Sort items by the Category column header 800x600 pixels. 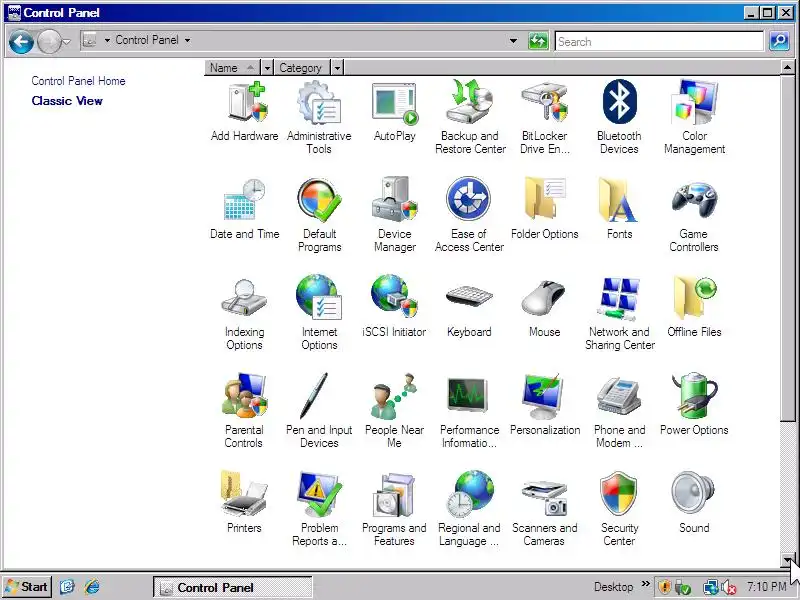[x=302, y=68]
